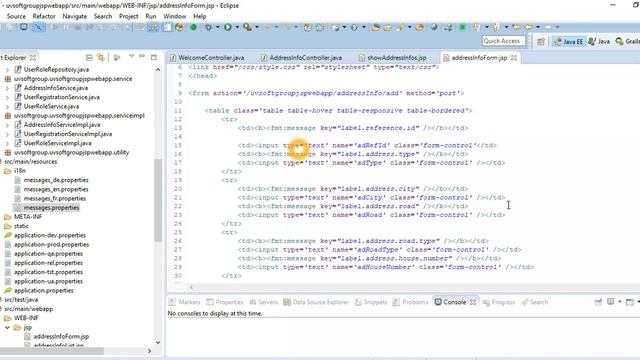Open the Run menu

pyautogui.click(x=151, y=16)
